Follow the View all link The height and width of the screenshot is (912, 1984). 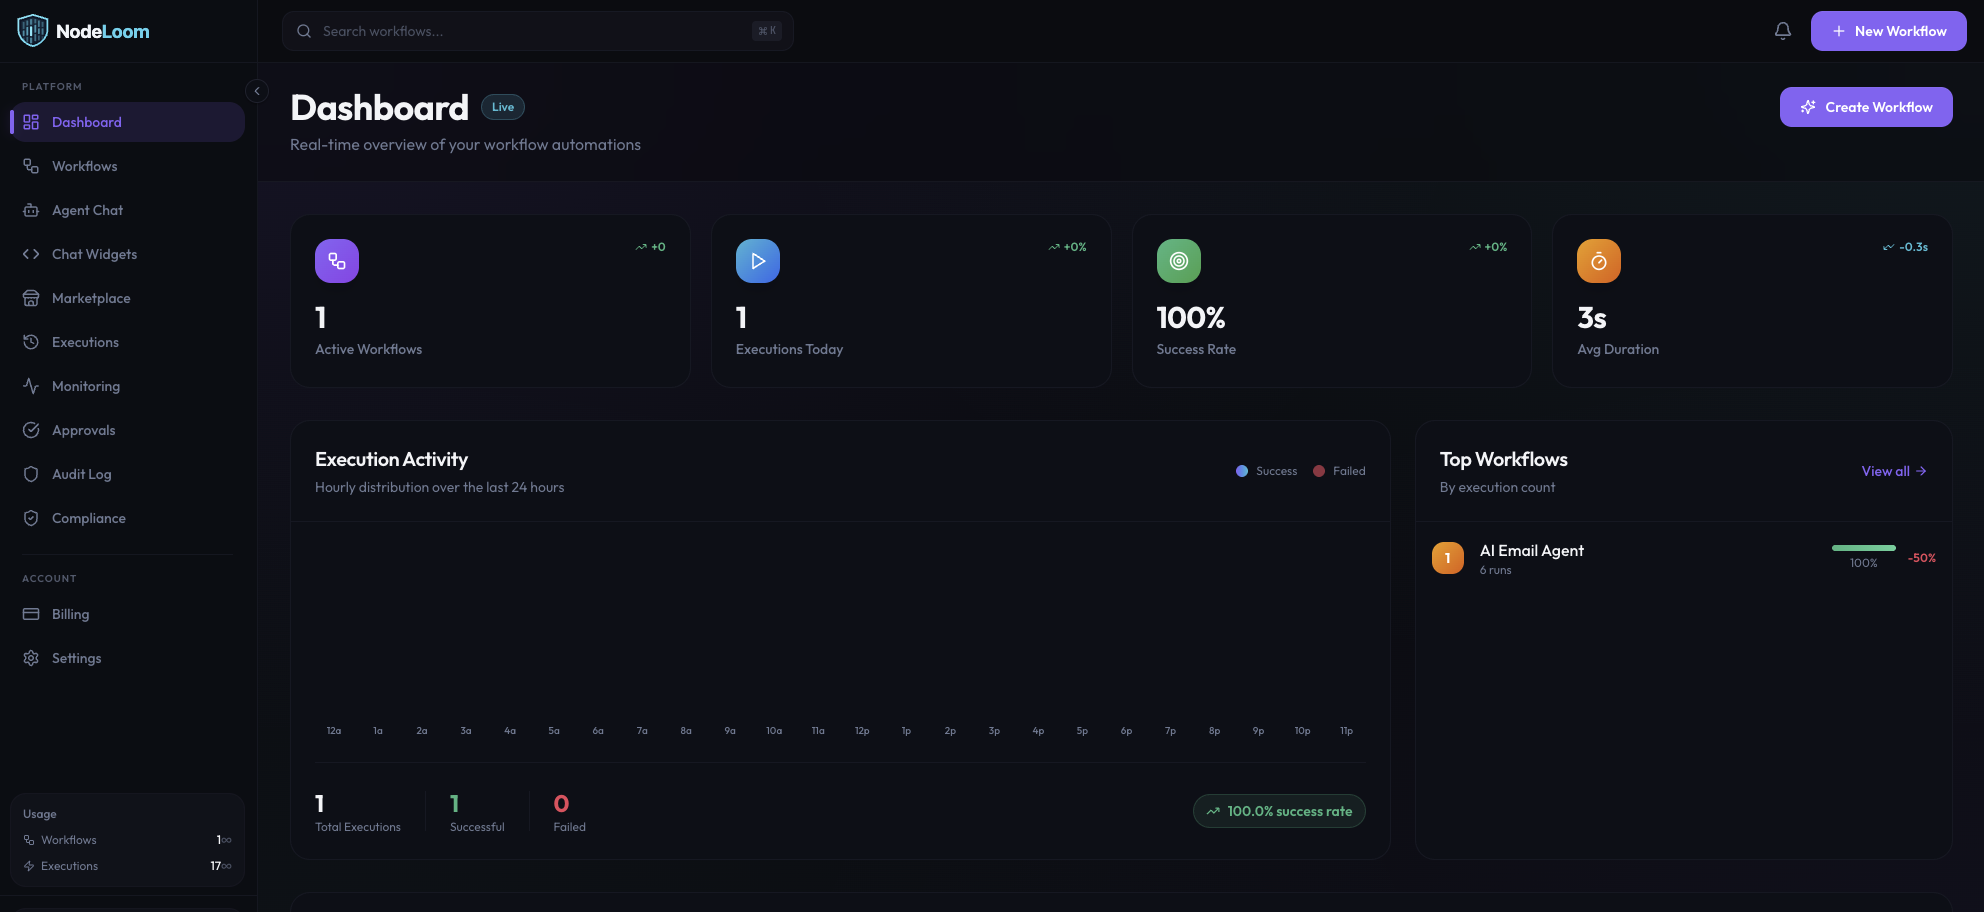[1894, 471]
